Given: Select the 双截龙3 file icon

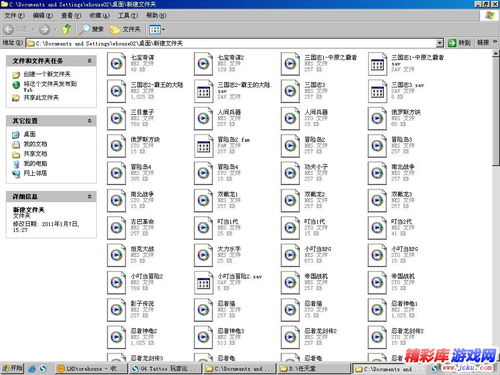Looking at the screenshot, I should click(377, 200).
